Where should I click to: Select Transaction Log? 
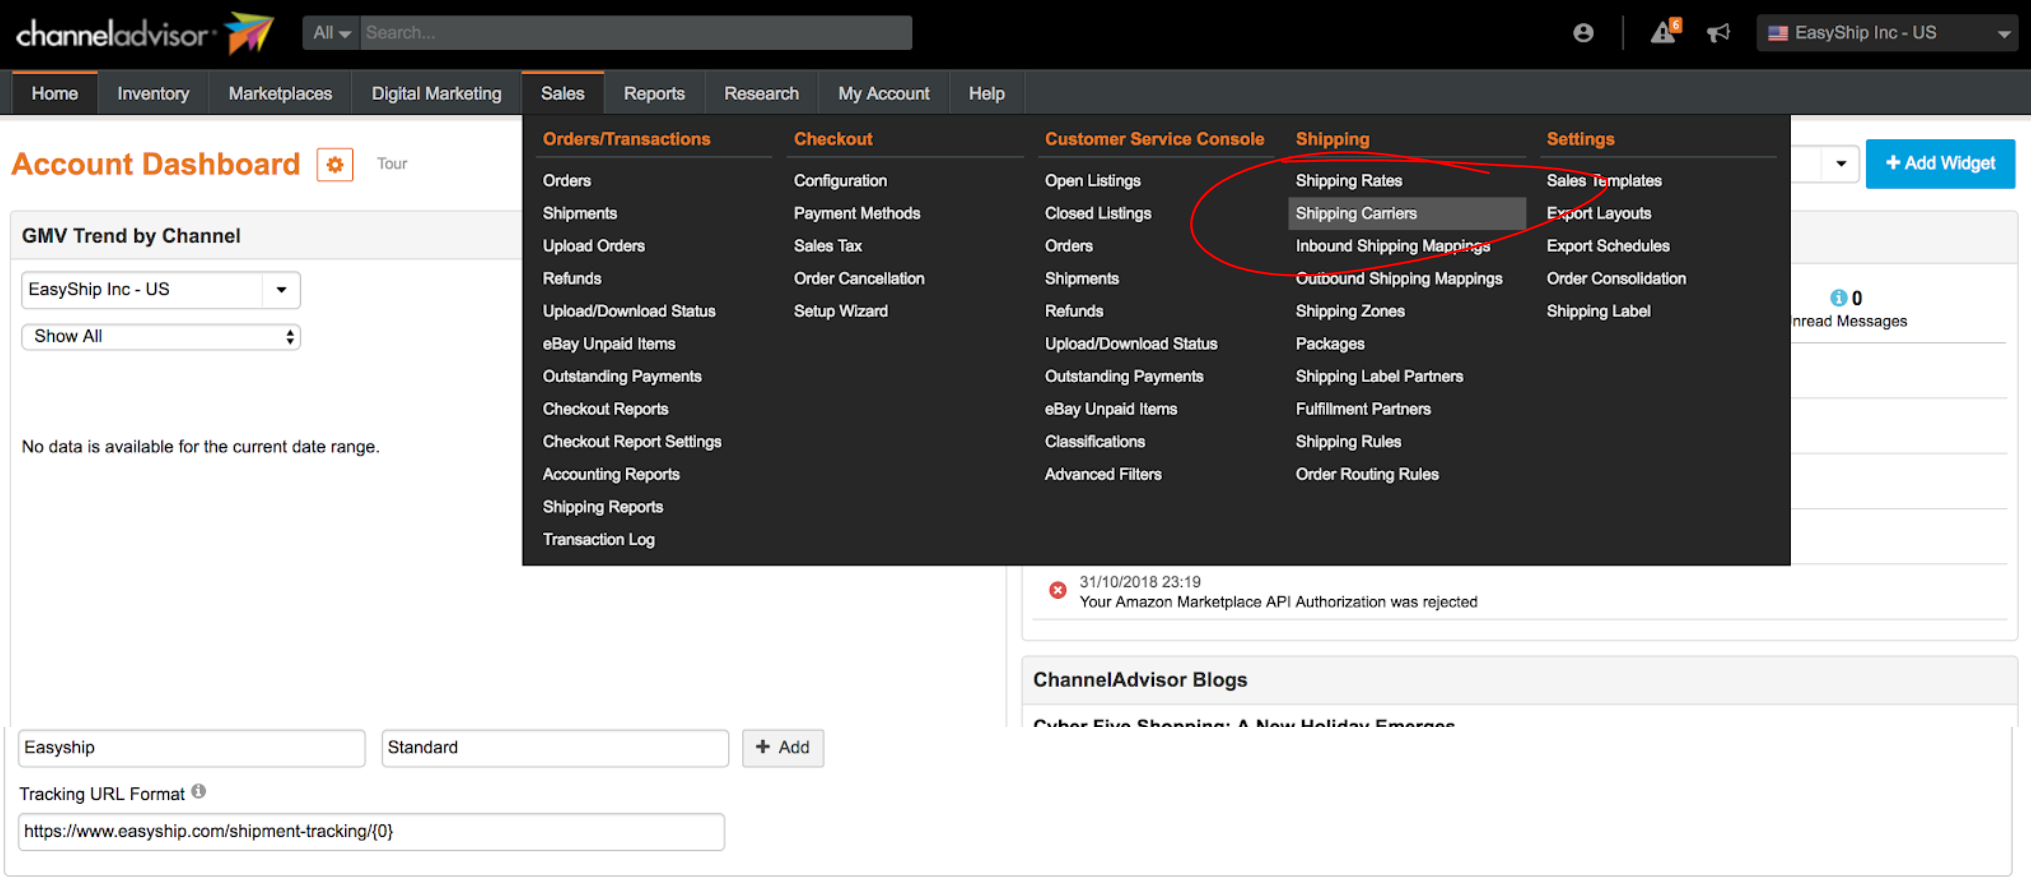click(599, 540)
